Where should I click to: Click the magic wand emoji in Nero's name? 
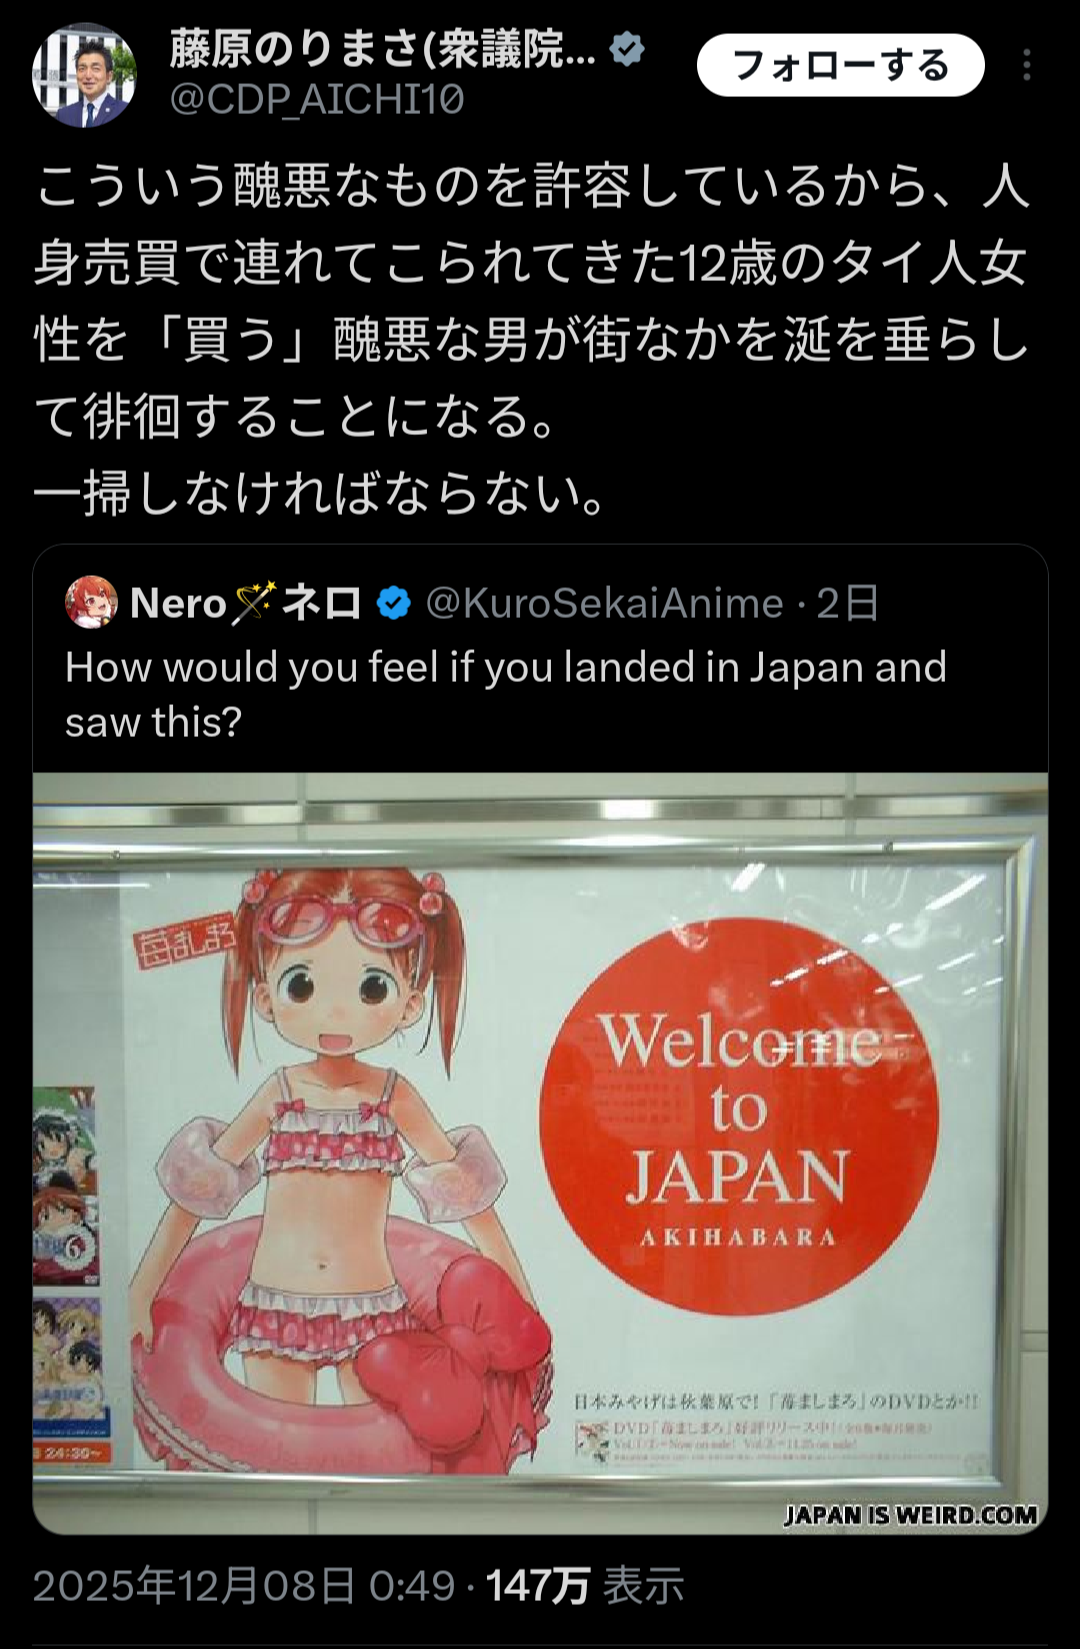tap(254, 603)
